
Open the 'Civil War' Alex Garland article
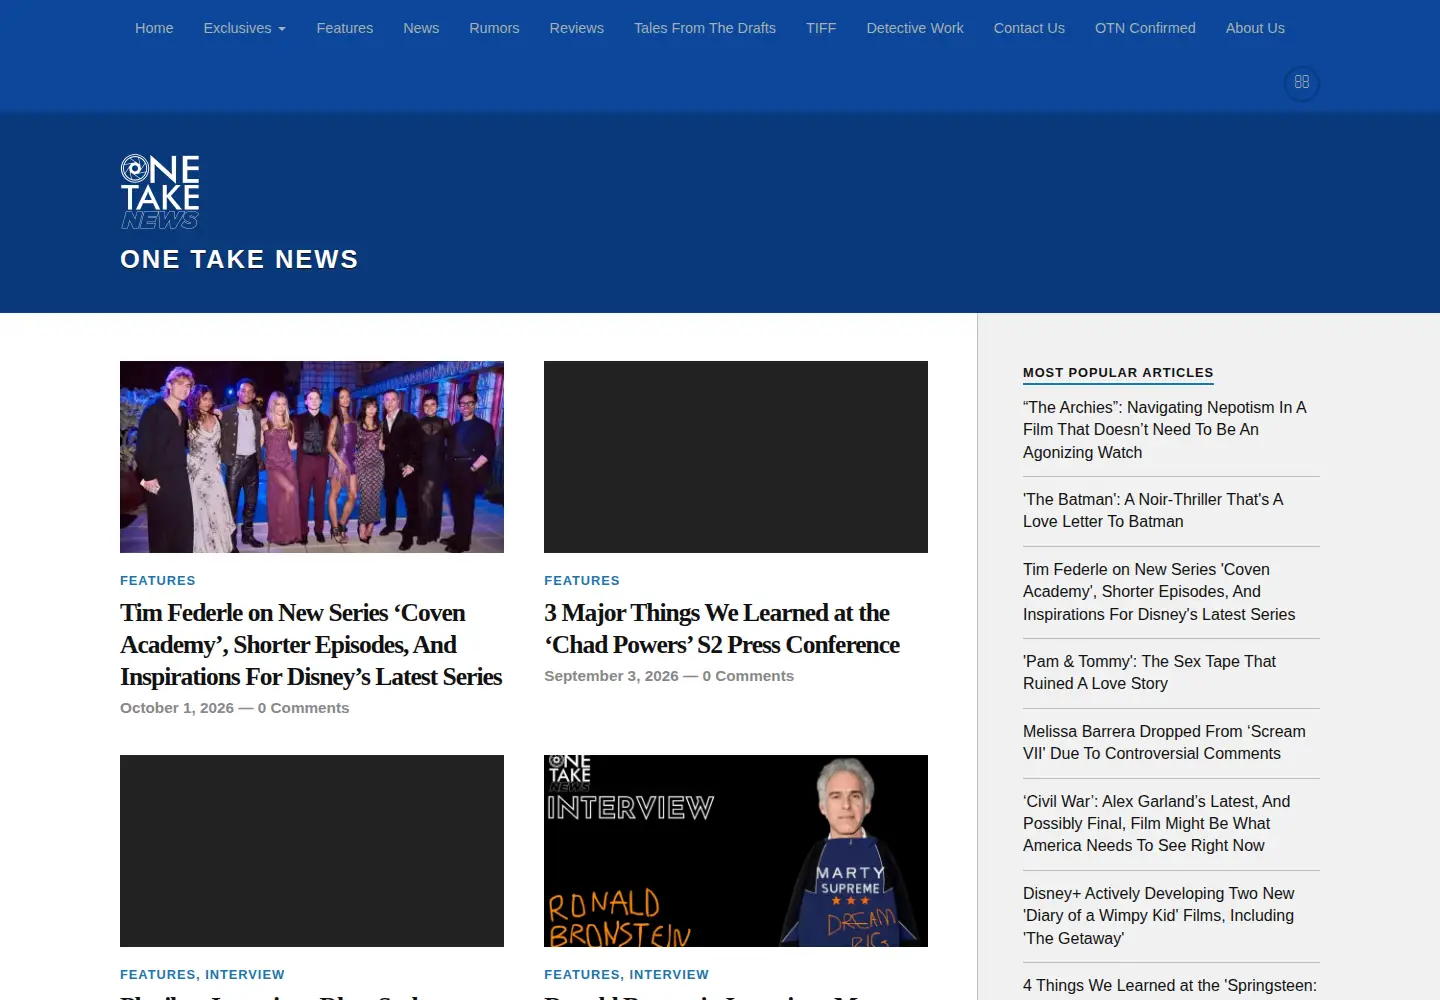point(1156,824)
